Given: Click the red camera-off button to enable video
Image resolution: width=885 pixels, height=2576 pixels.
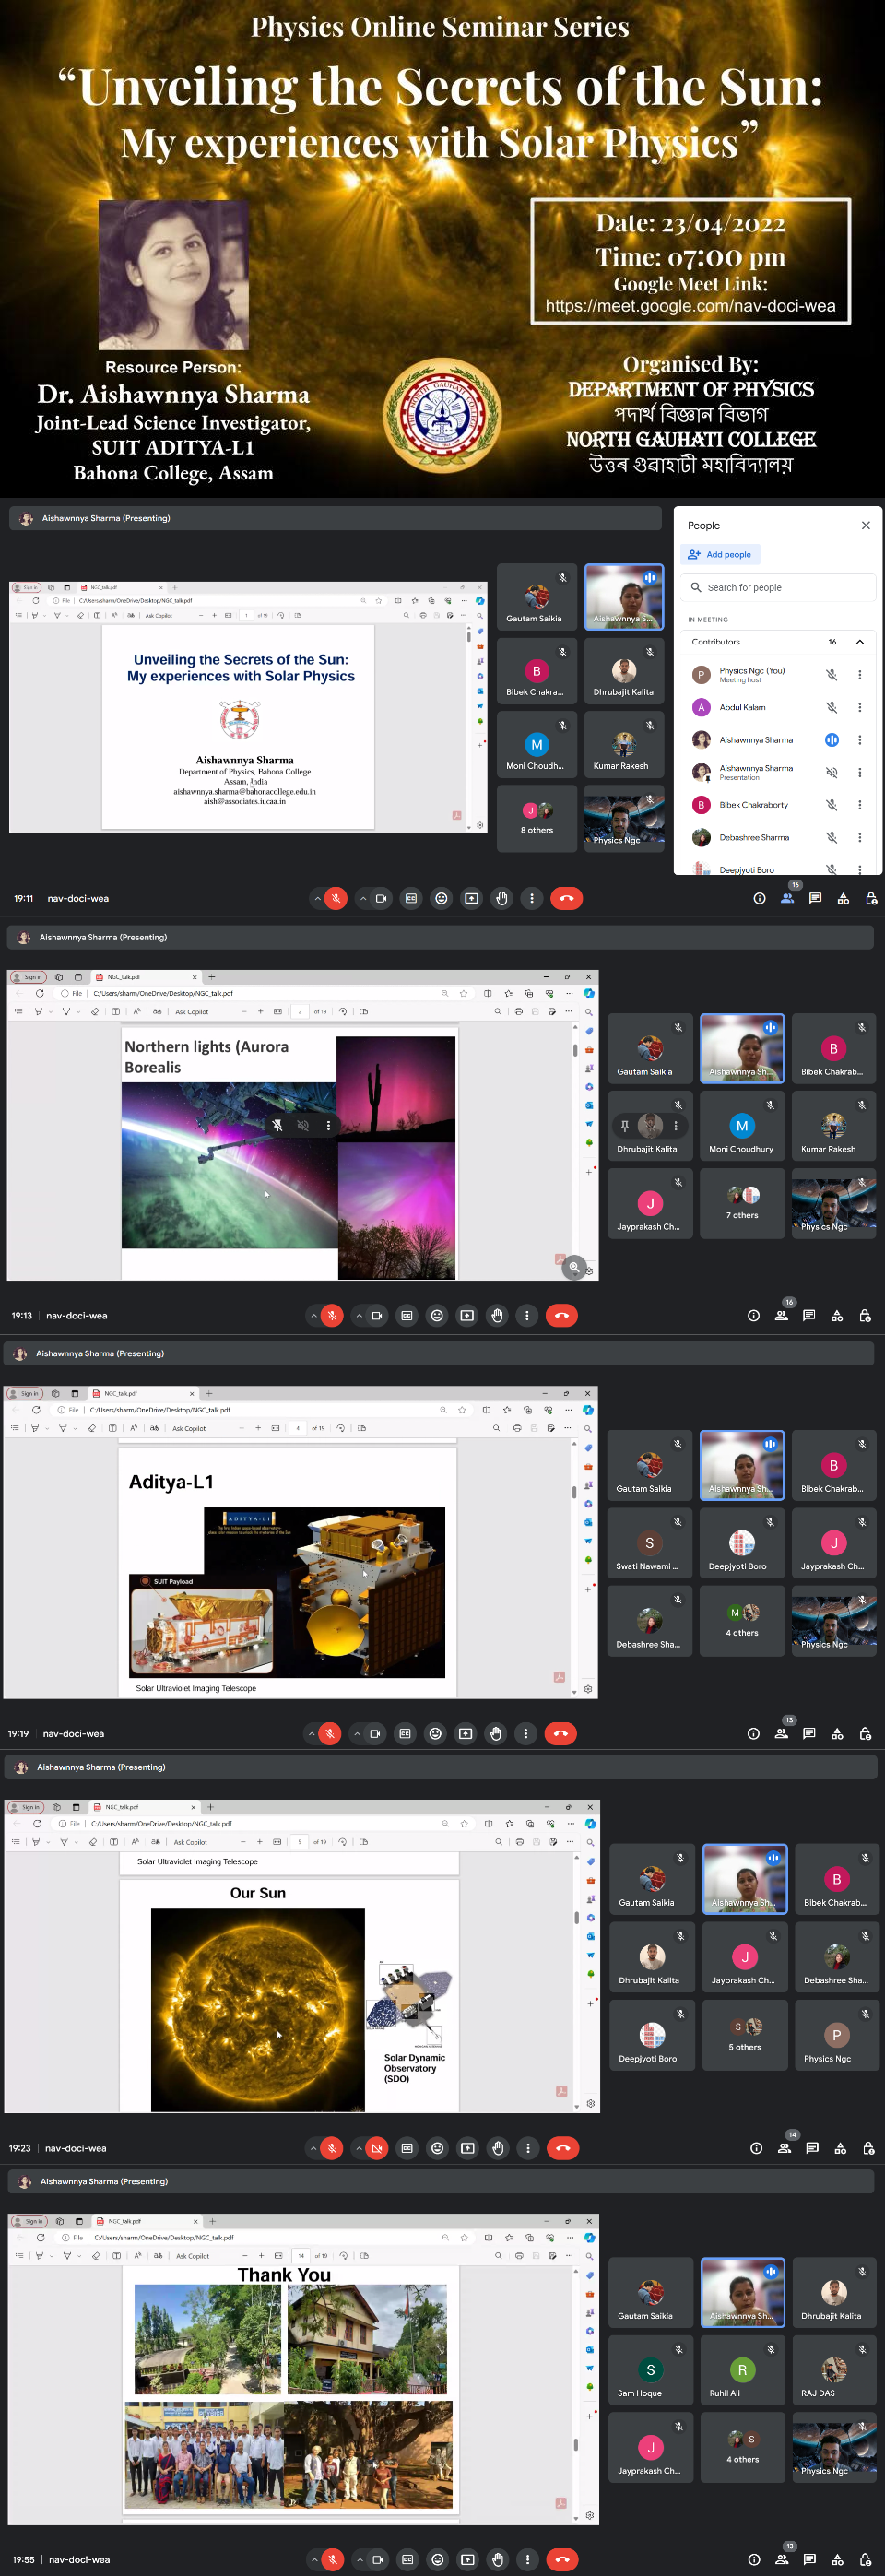Looking at the screenshot, I should [377, 2148].
